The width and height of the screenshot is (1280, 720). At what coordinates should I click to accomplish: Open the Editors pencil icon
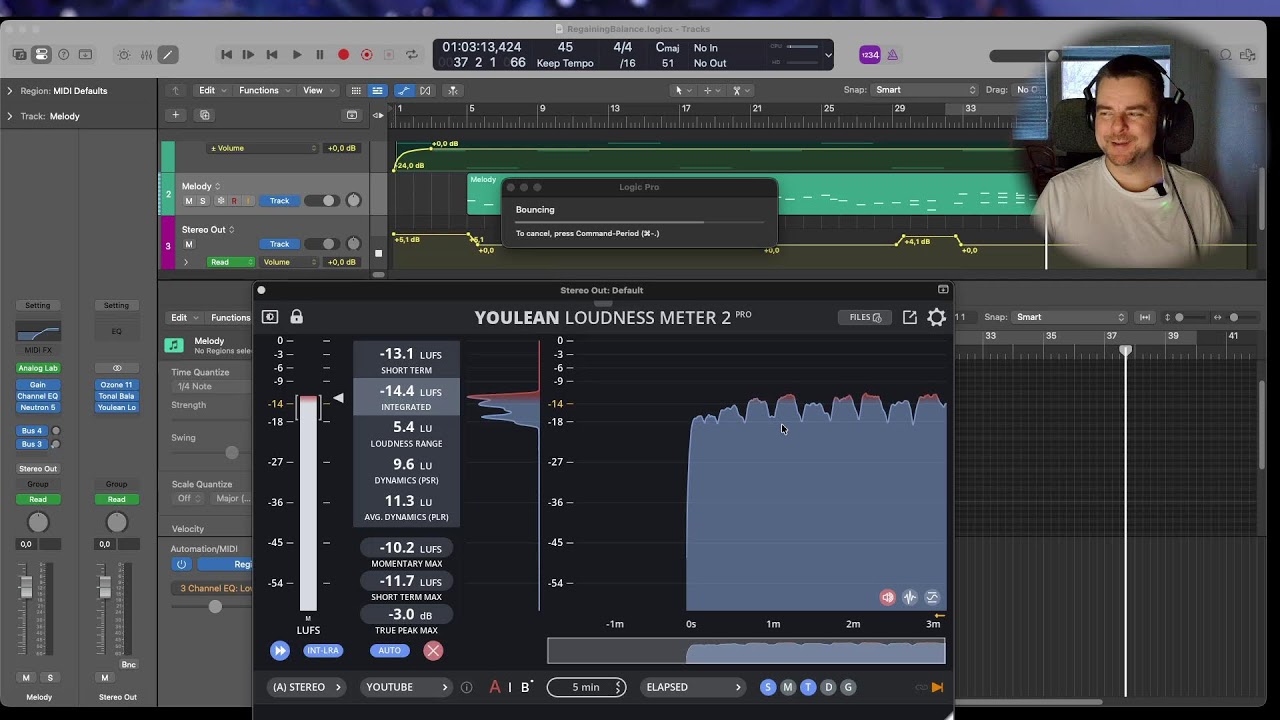pos(168,55)
